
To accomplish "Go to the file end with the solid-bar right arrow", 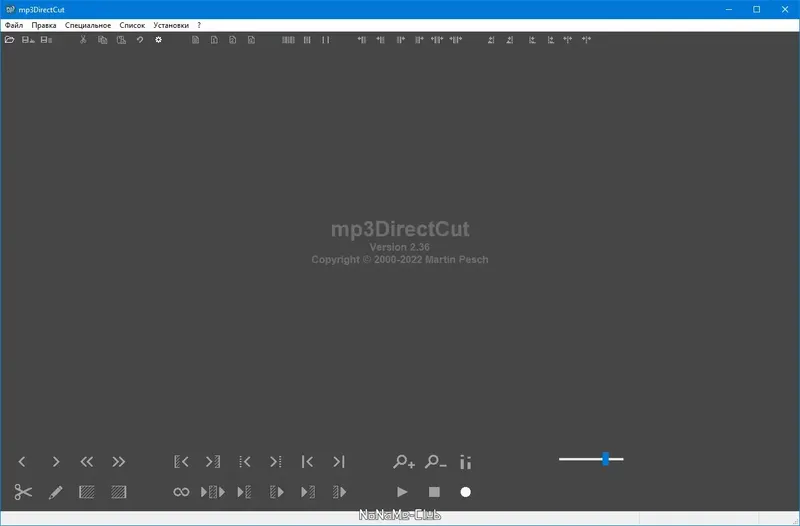I will 339,462.
